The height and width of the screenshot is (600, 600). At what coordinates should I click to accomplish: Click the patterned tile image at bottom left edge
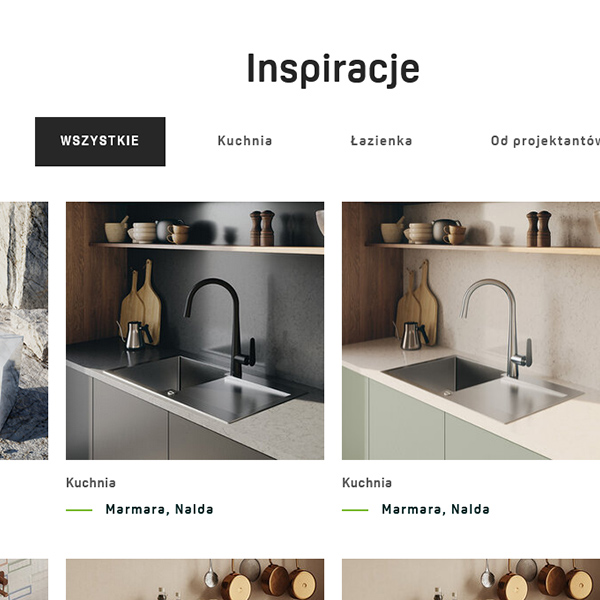[24, 579]
